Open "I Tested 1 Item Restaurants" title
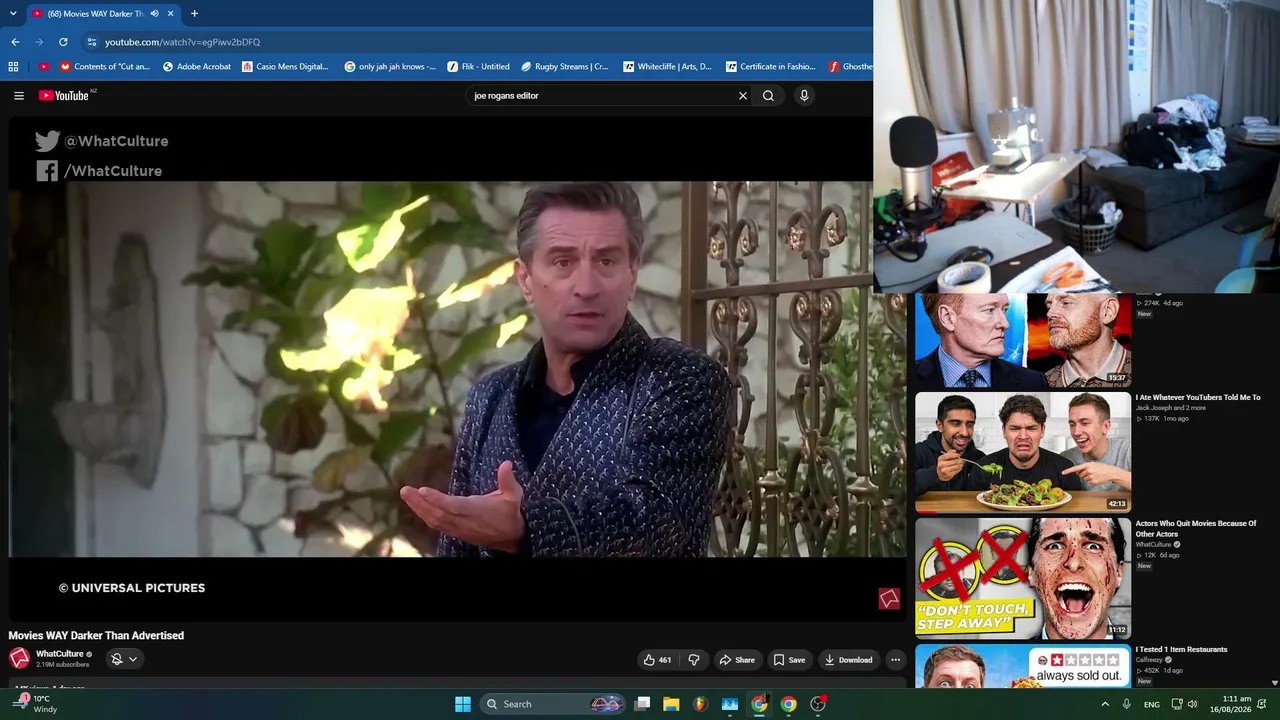Image resolution: width=1280 pixels, height=720 pixels. 1181,650
